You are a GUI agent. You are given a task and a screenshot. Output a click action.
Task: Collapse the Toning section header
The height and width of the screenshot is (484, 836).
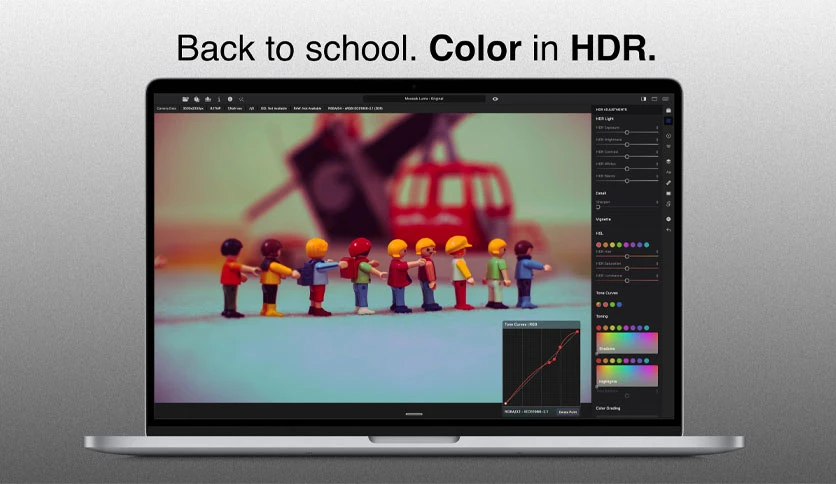point(601,317)
